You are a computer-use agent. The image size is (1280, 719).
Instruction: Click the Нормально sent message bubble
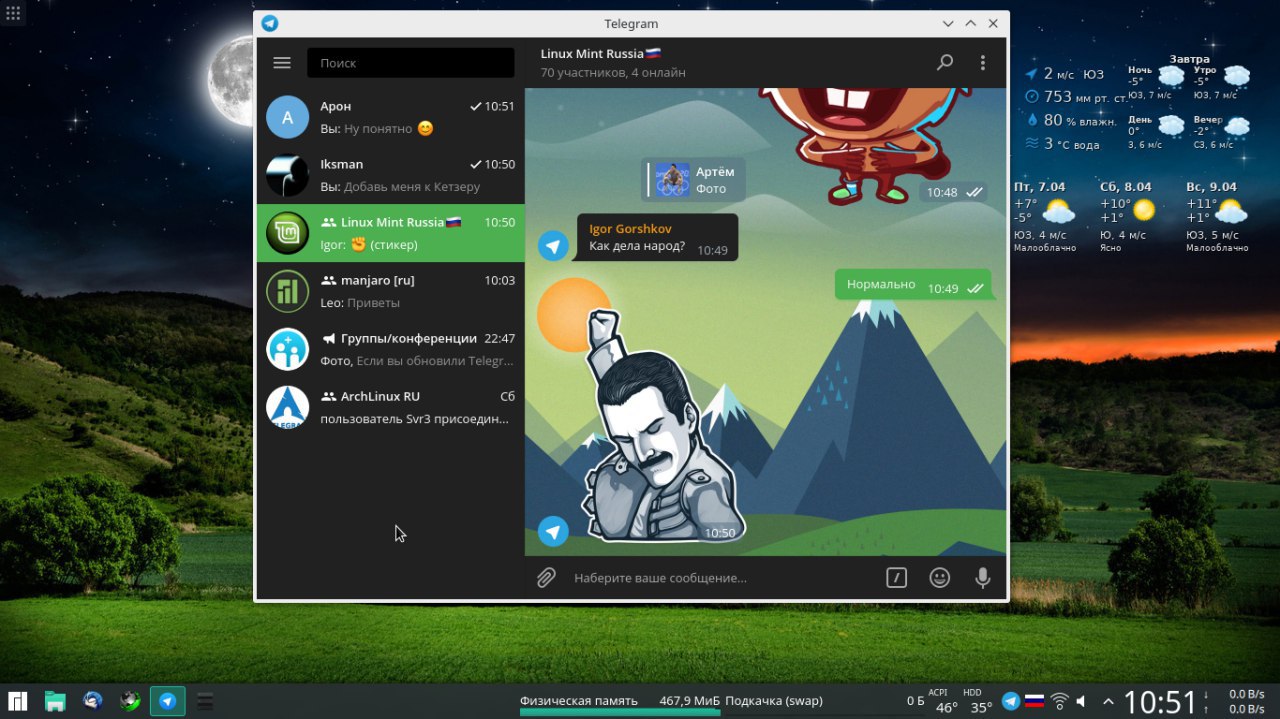pyautogui.click(x=913, y=285)
